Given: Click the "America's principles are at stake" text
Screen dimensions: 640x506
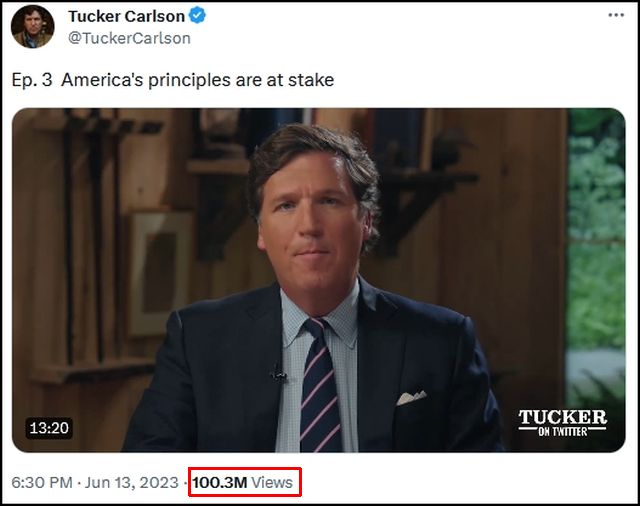Looking at the screenshot, I should click(197, 79).
